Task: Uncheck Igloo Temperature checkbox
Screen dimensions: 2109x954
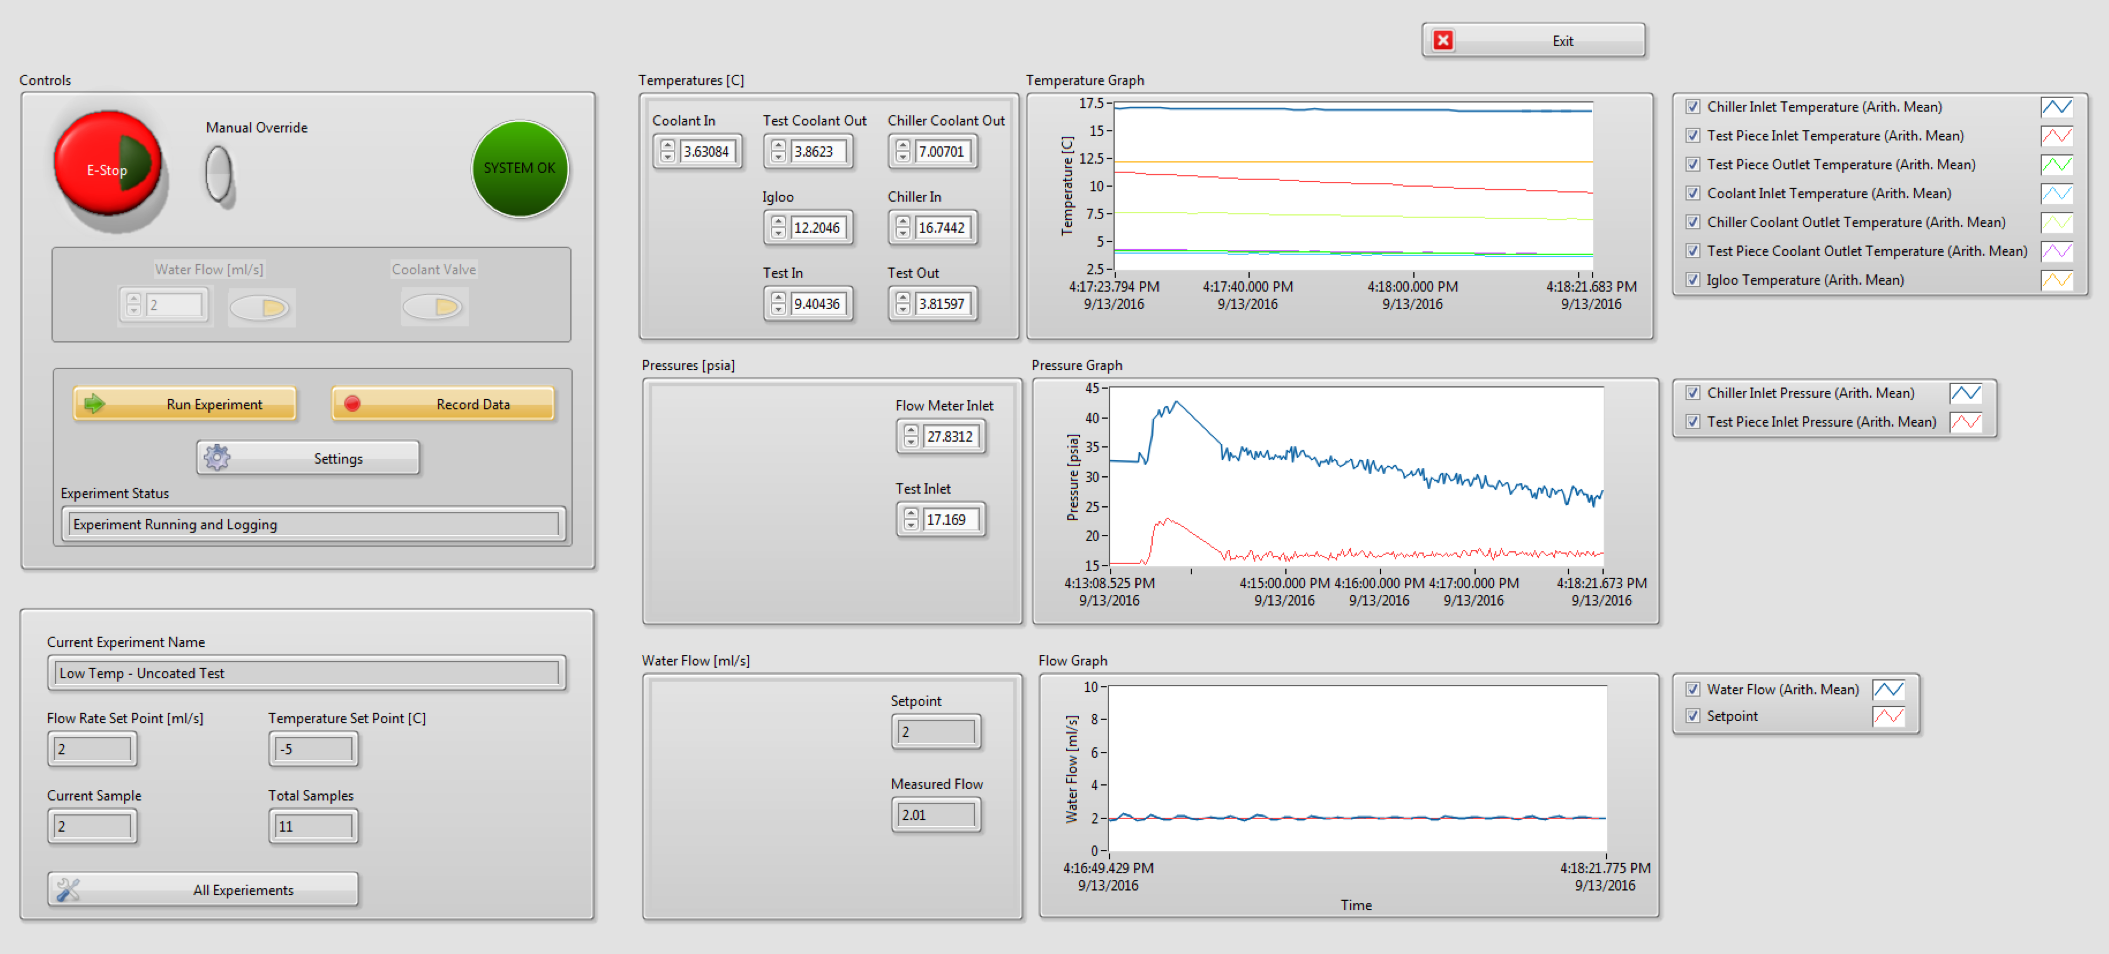Action: coord(1693,280)
